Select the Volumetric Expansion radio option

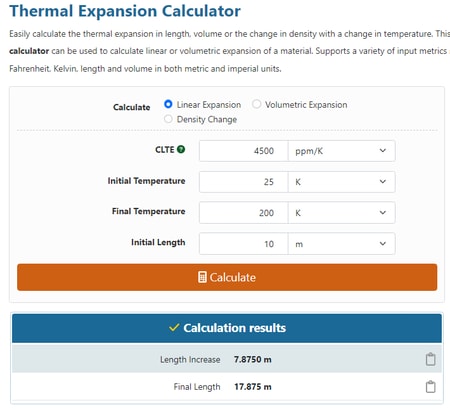[x=256, y=104]
